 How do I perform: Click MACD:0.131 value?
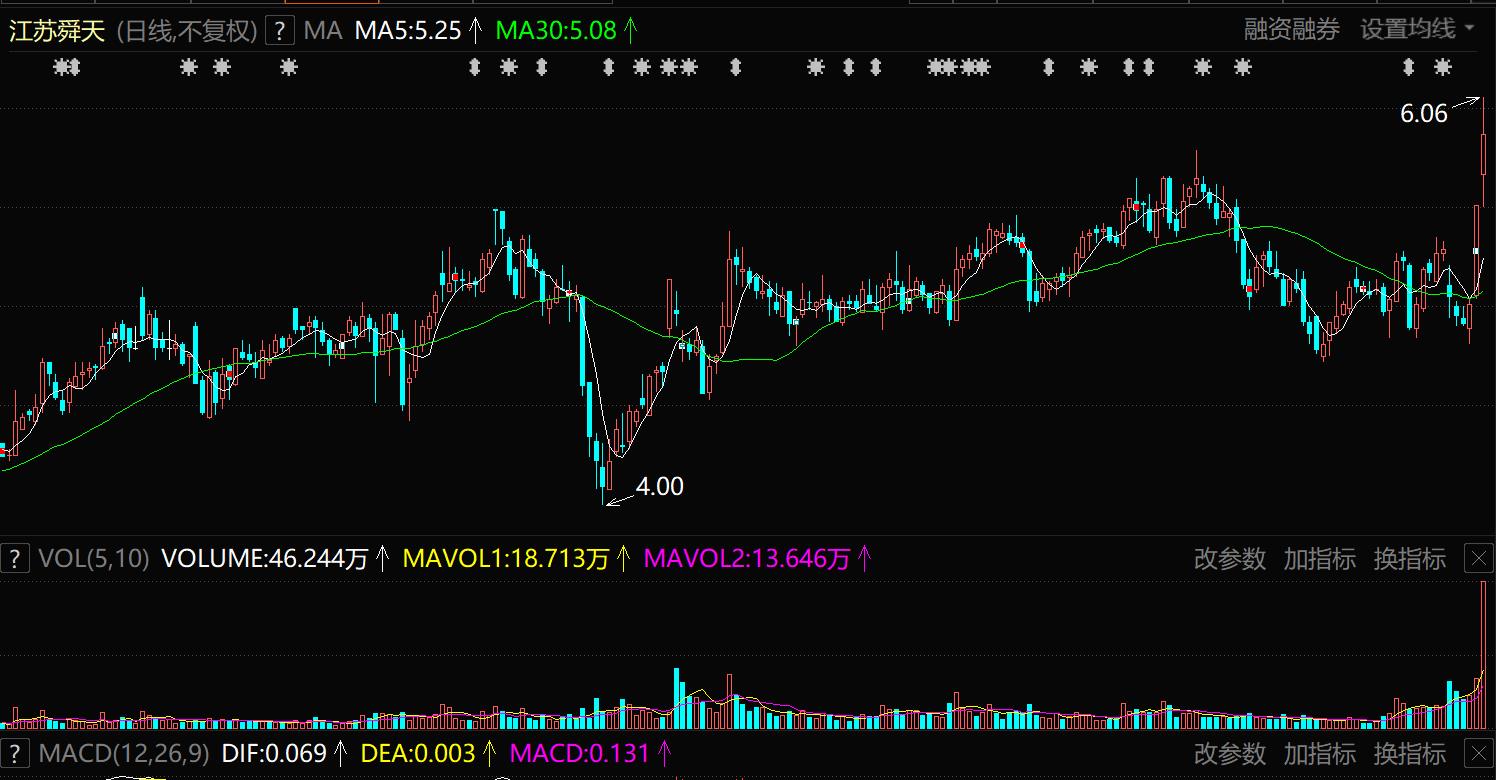click(x=580, y=753)
